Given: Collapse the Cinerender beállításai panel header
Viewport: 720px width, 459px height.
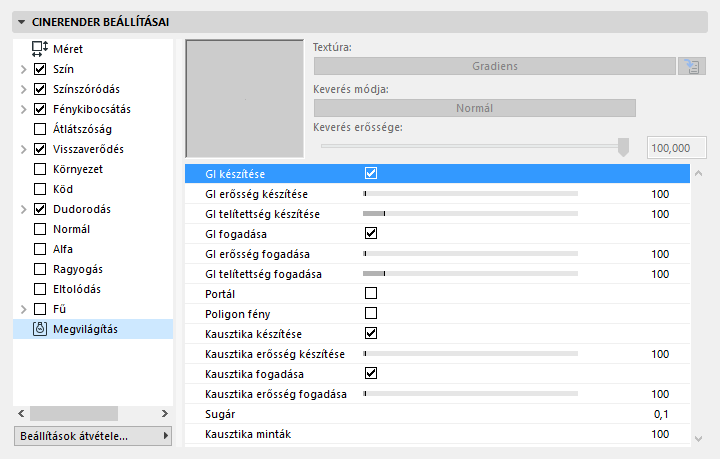Looking at the screenshot, I should pos(360,22).
